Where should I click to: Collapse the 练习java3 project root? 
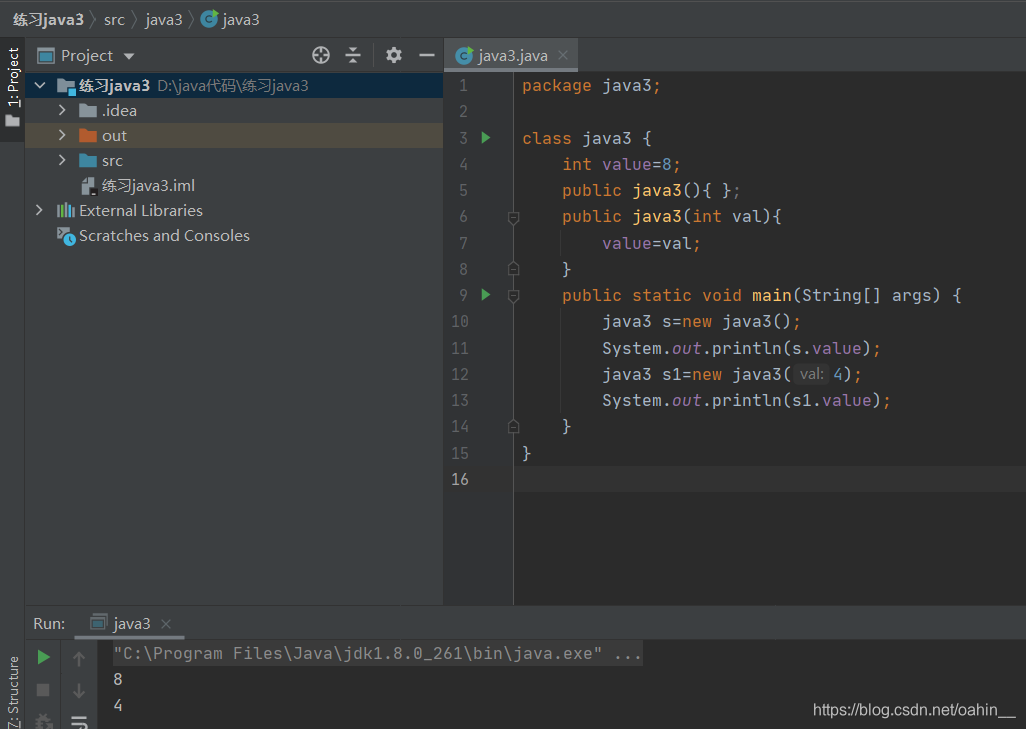(40, 86)
